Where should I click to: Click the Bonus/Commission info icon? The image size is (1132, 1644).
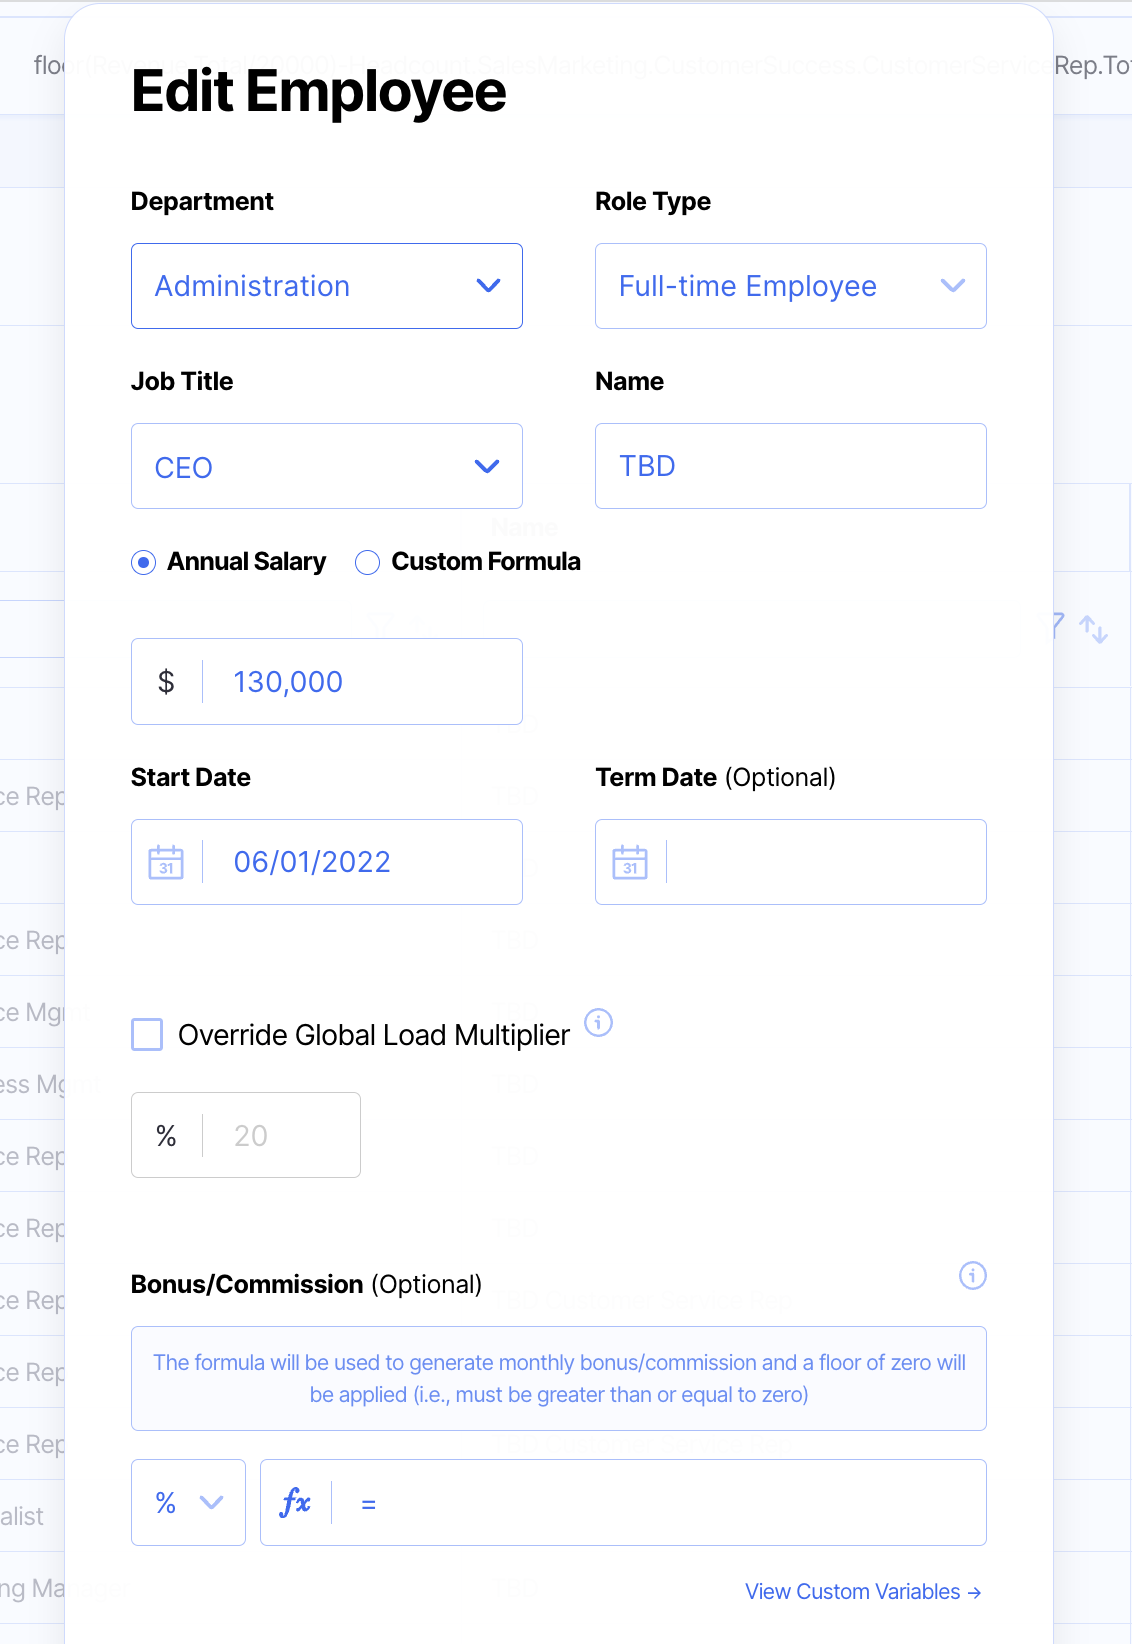click(x=972, y=1275)
